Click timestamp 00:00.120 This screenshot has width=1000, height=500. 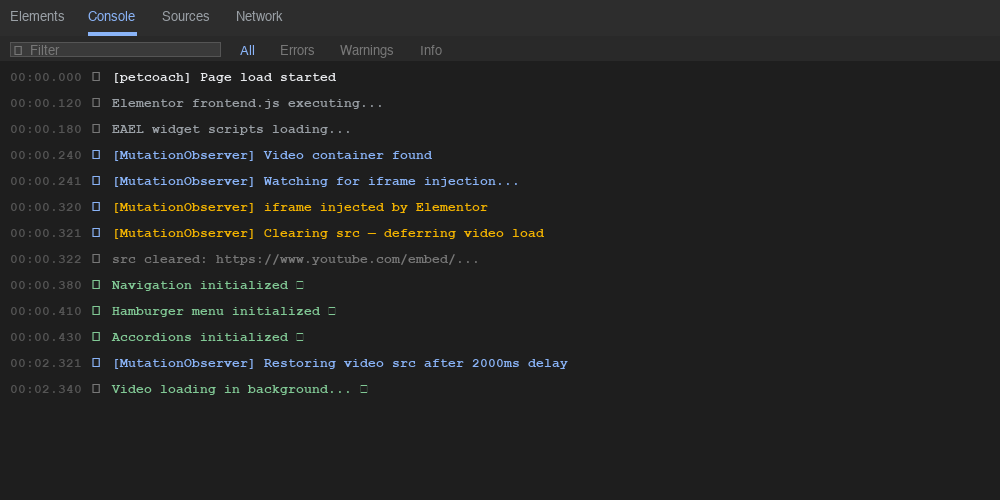coord(46,103)
